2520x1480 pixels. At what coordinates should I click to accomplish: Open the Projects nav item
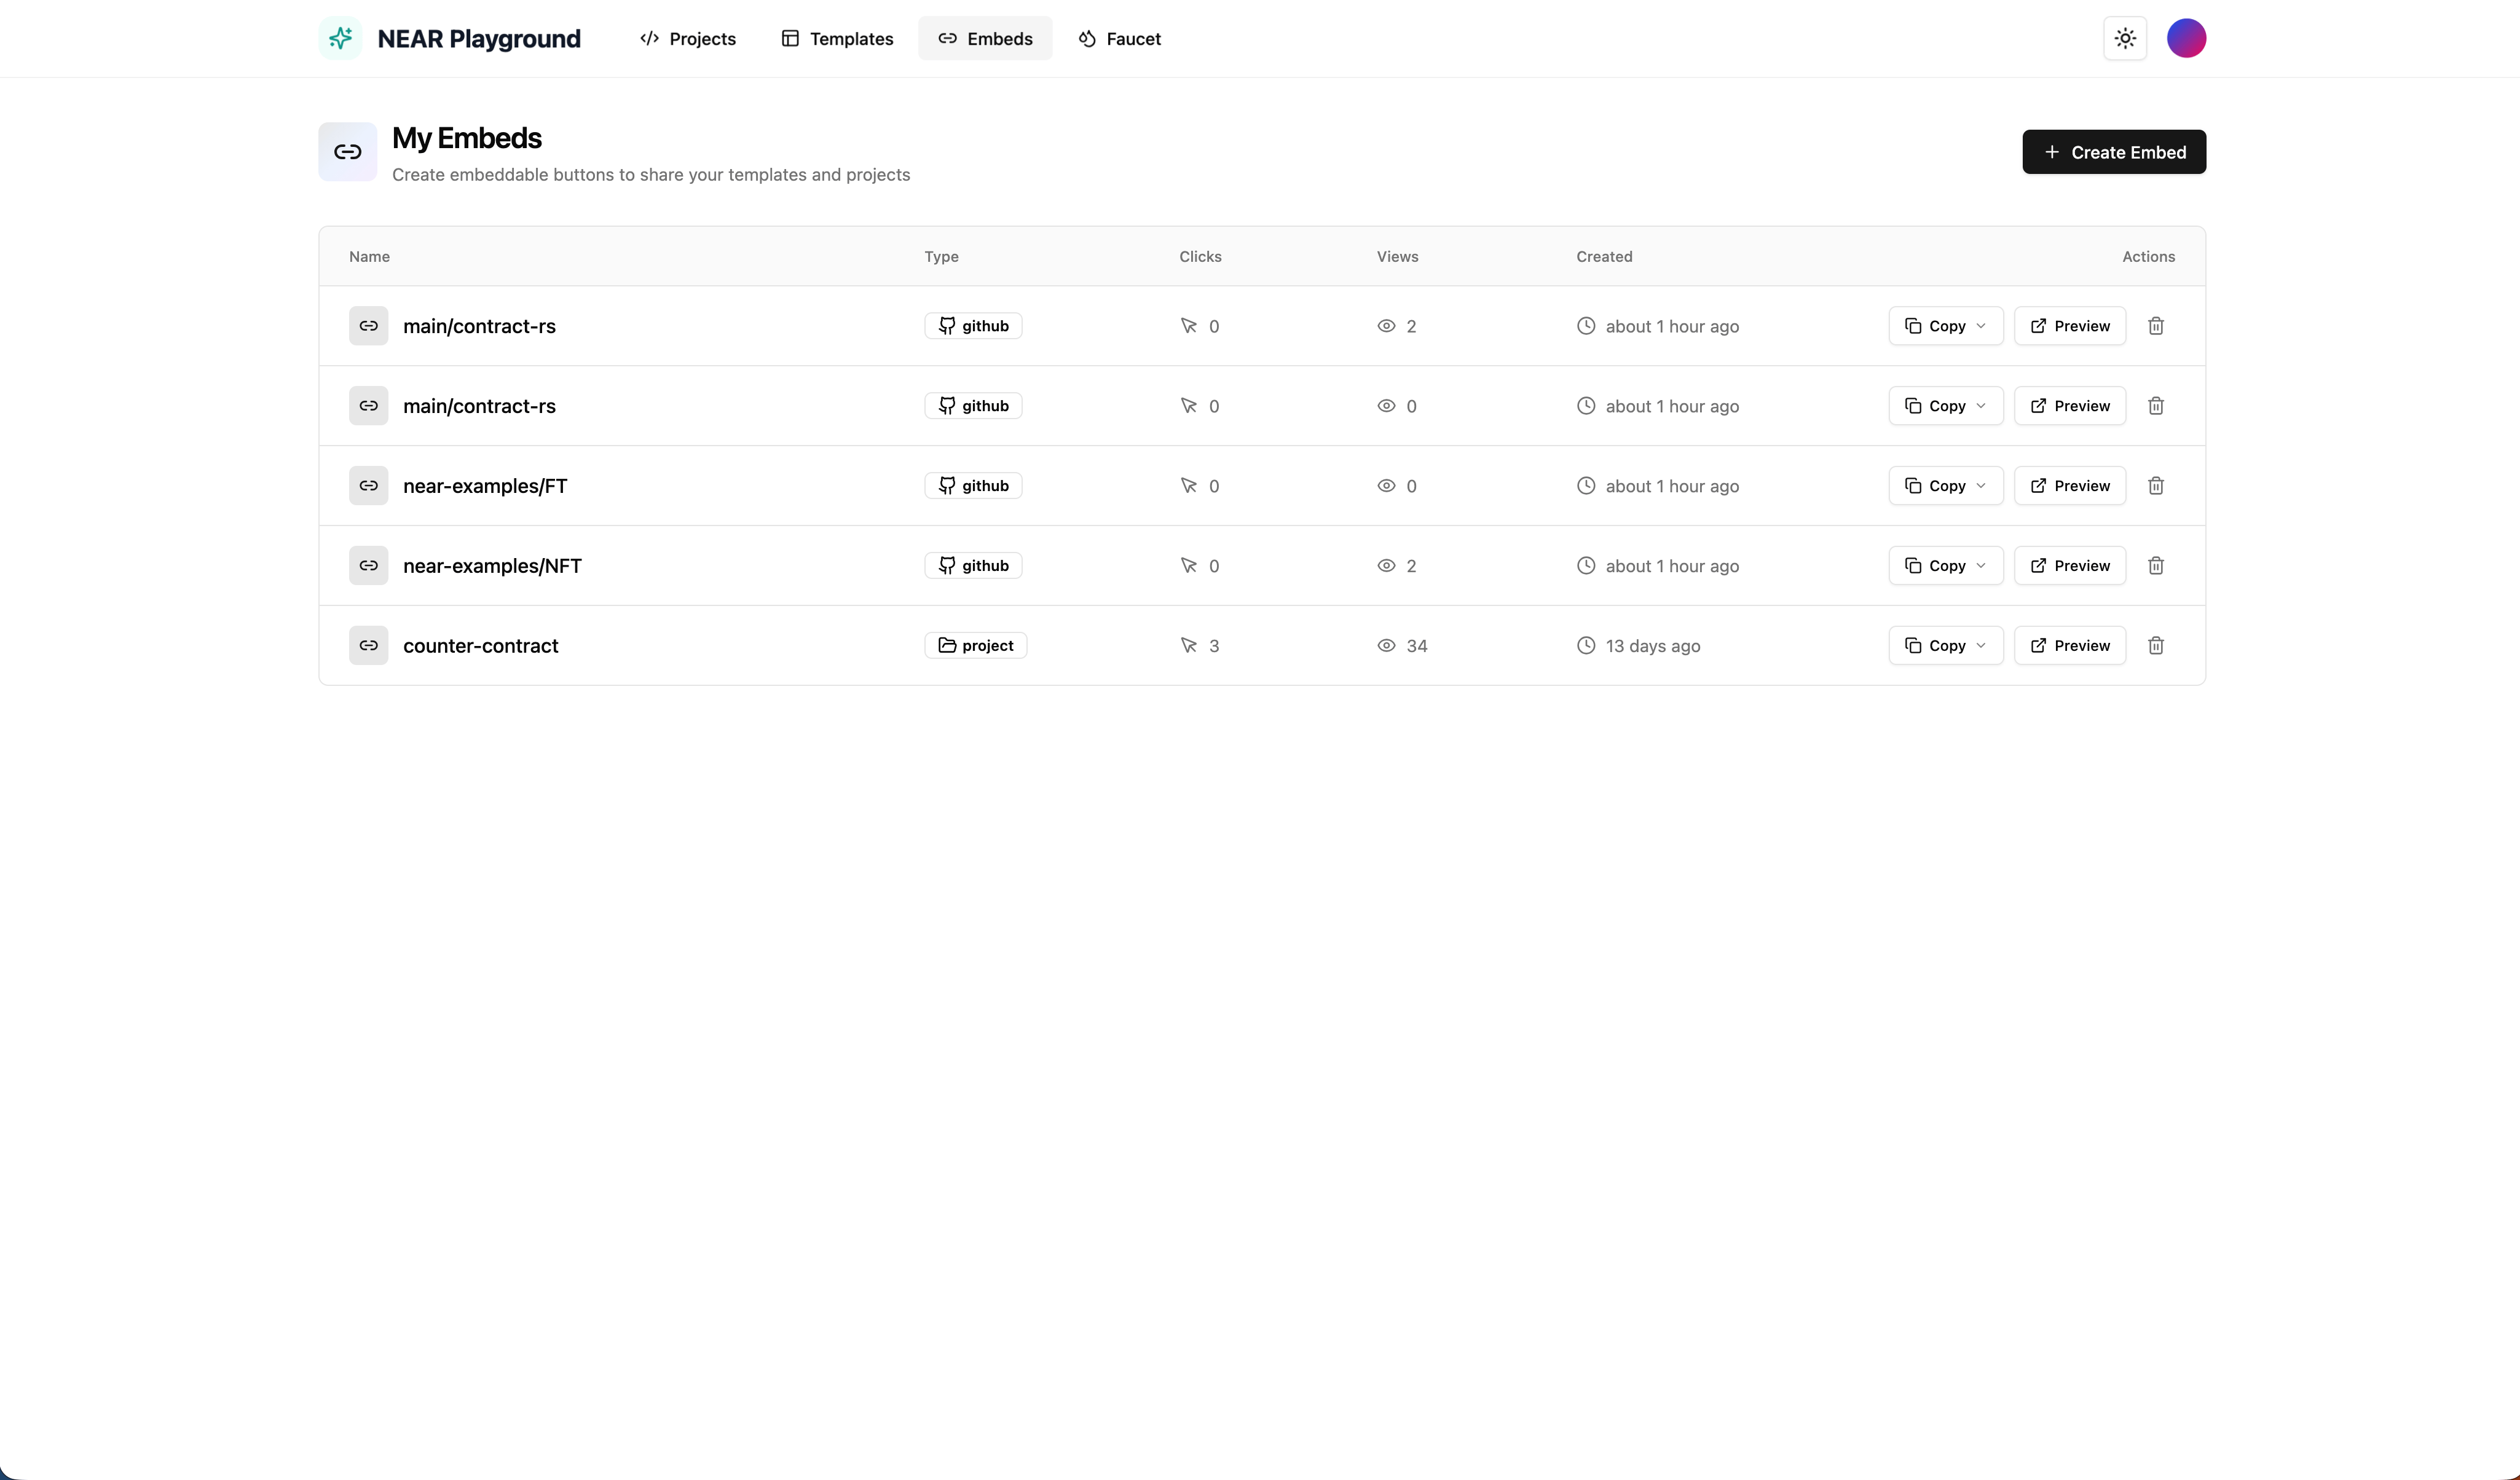(688, 38)
